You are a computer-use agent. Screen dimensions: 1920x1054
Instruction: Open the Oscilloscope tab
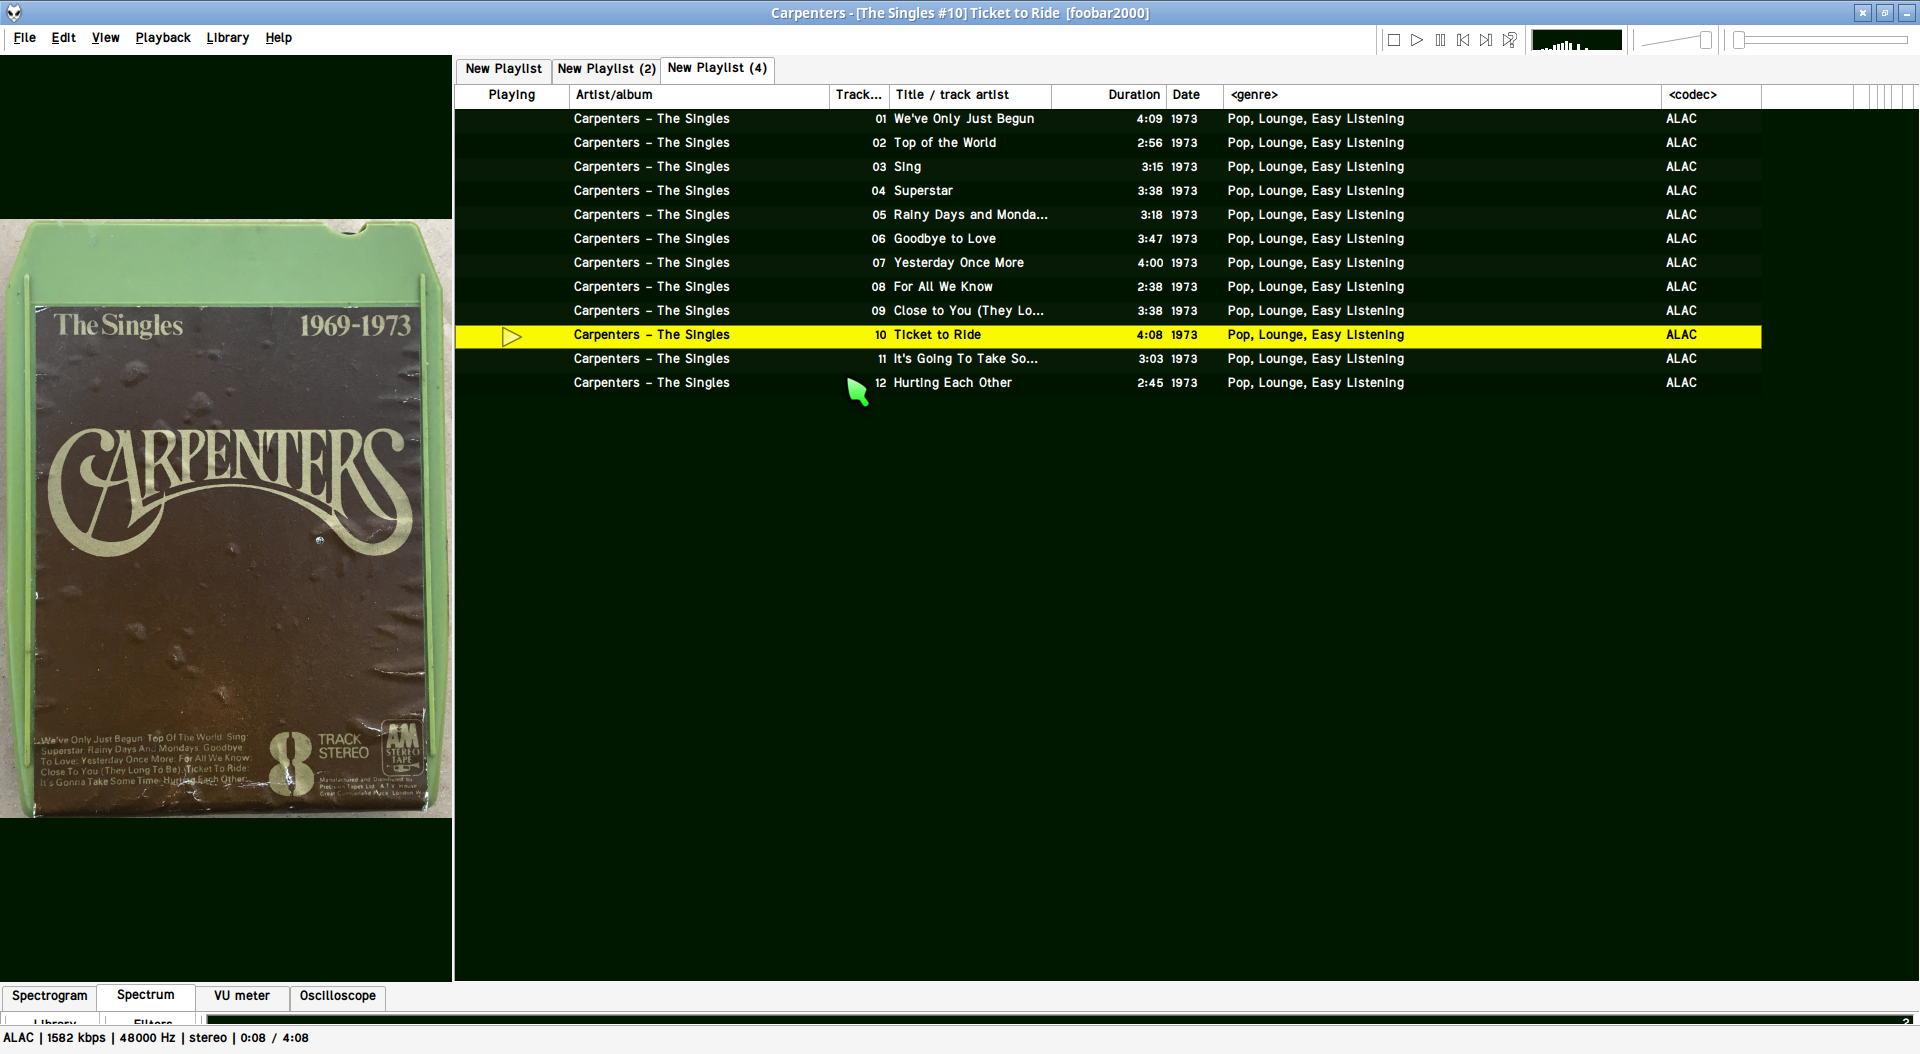pos(338,996)
